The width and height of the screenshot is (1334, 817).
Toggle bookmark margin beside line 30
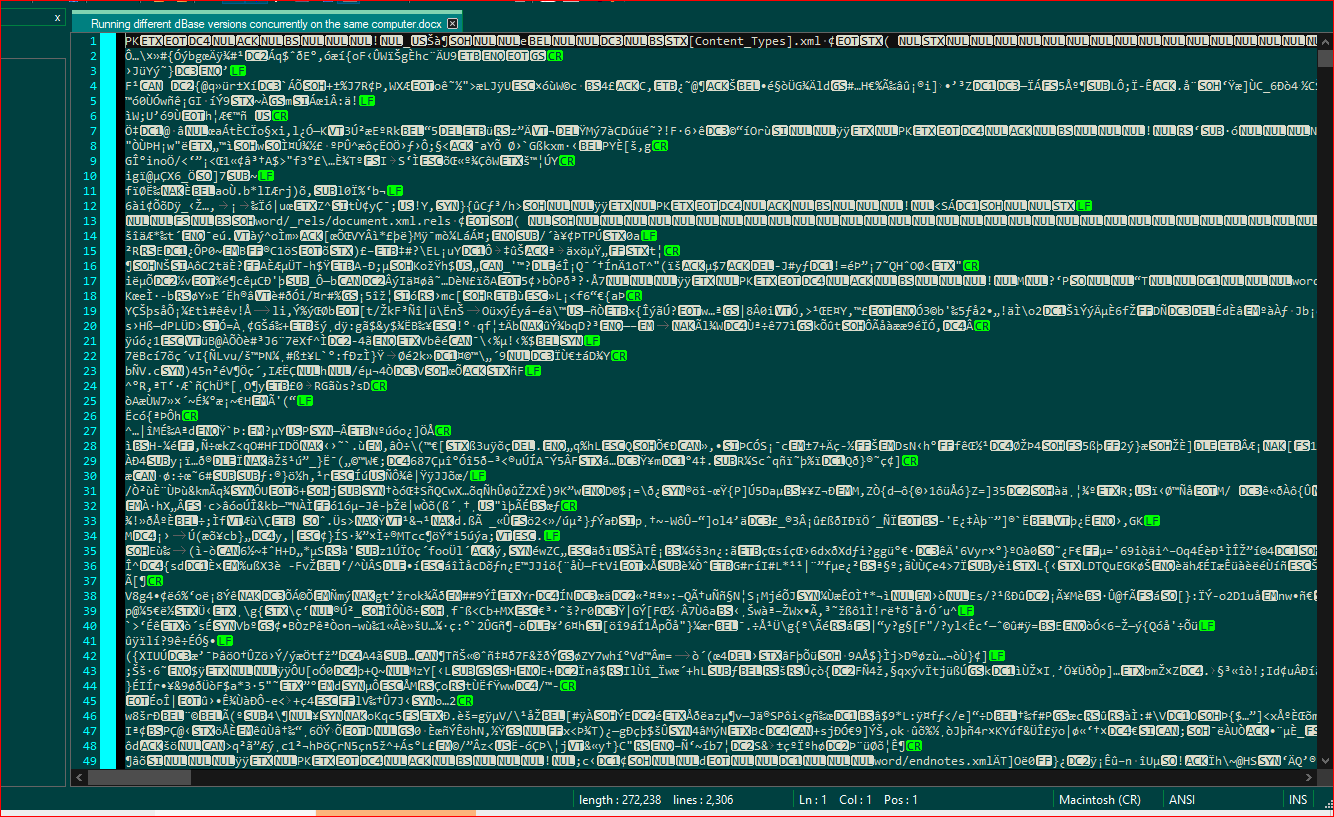[108, 476]
